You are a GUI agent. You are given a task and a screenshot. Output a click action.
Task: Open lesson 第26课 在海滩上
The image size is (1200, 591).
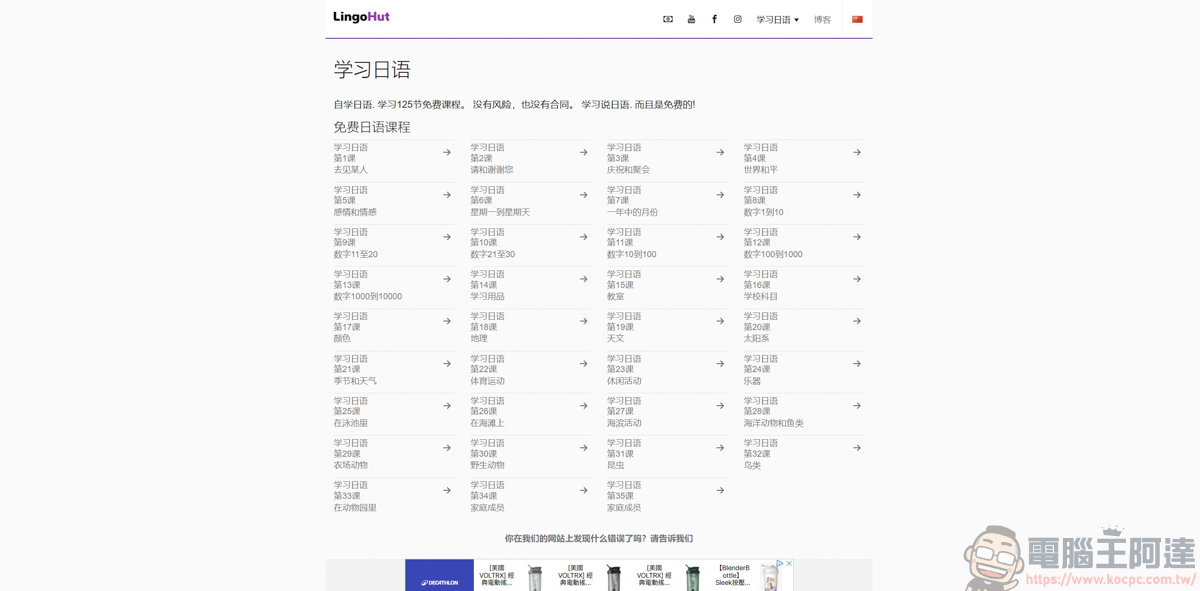point(529,412)
